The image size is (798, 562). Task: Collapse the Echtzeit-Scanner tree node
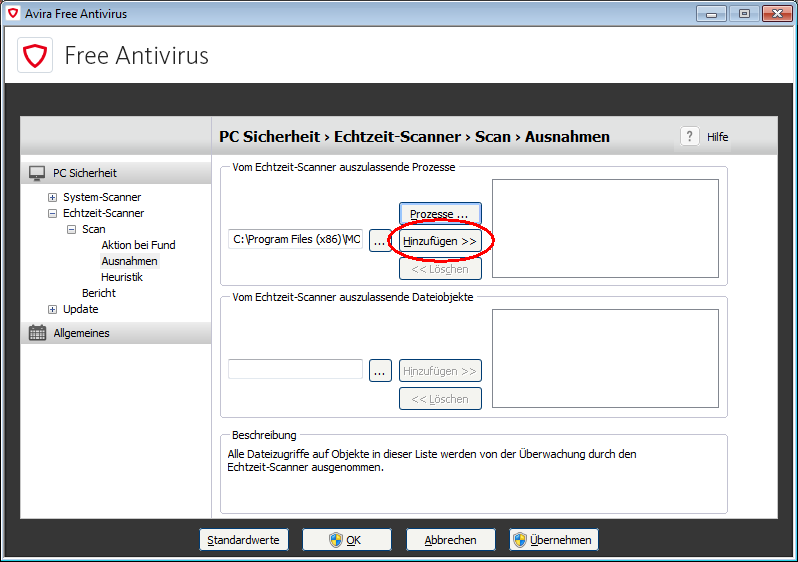(52, 213)
